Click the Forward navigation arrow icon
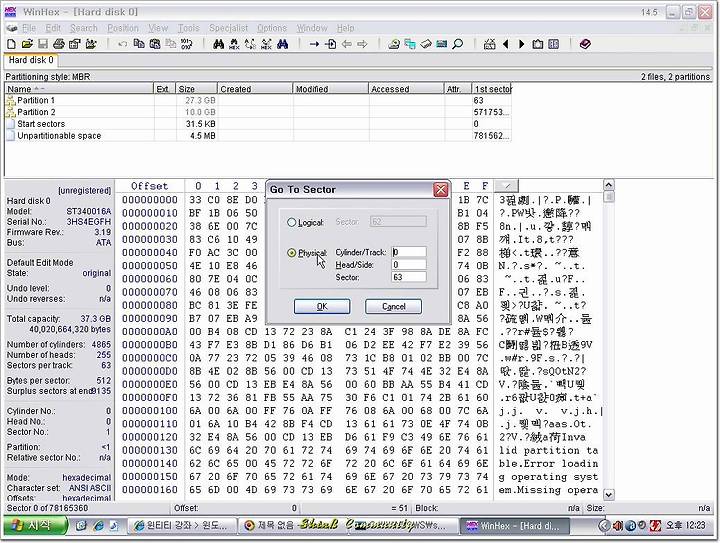This screenshot has width=720, height=543. [363, 44]
